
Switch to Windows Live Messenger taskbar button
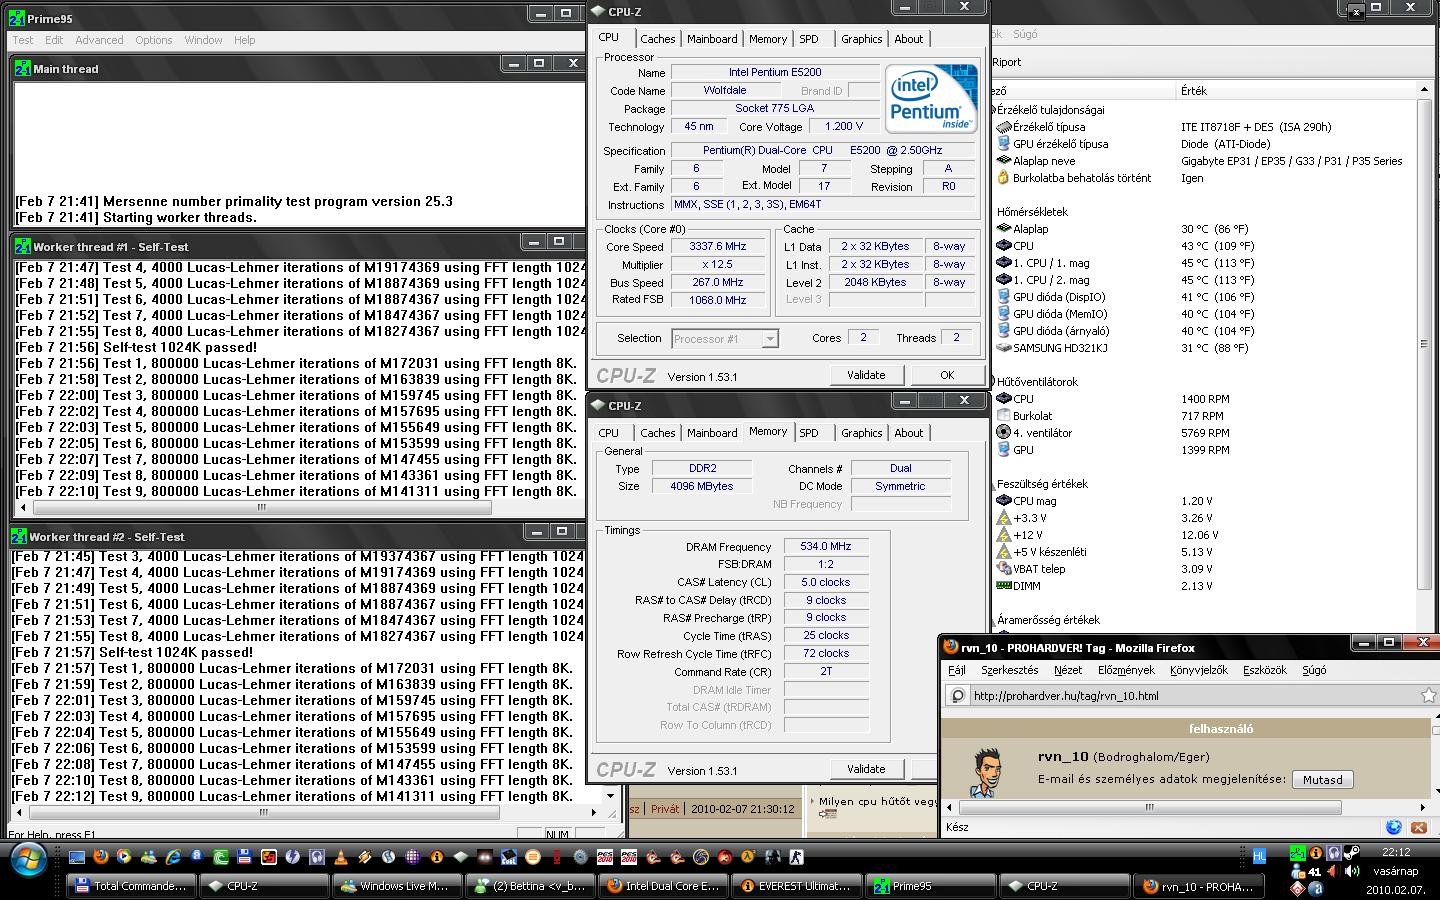[397, 886]
